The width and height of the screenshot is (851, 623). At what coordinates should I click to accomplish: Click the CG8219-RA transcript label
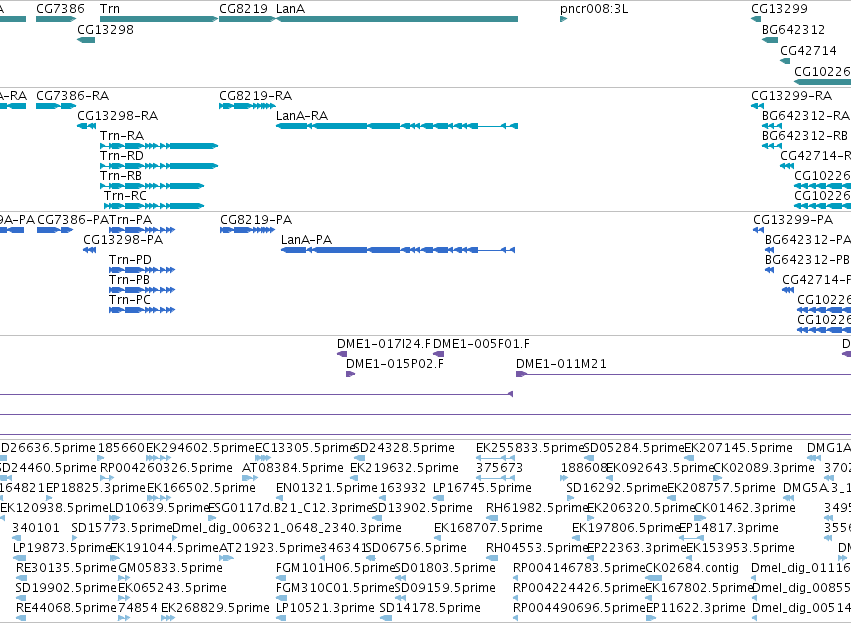click(255, 96)
